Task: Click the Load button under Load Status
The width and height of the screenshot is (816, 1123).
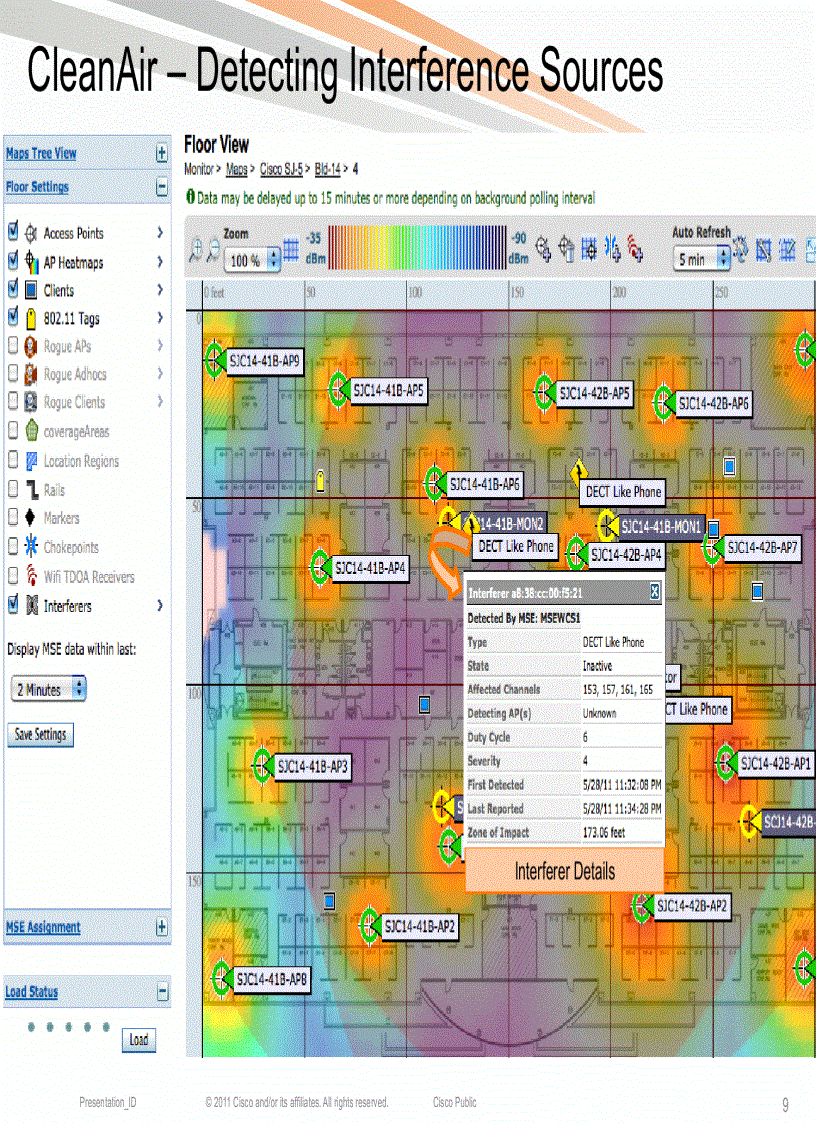Action: [x=138, y=1040]
